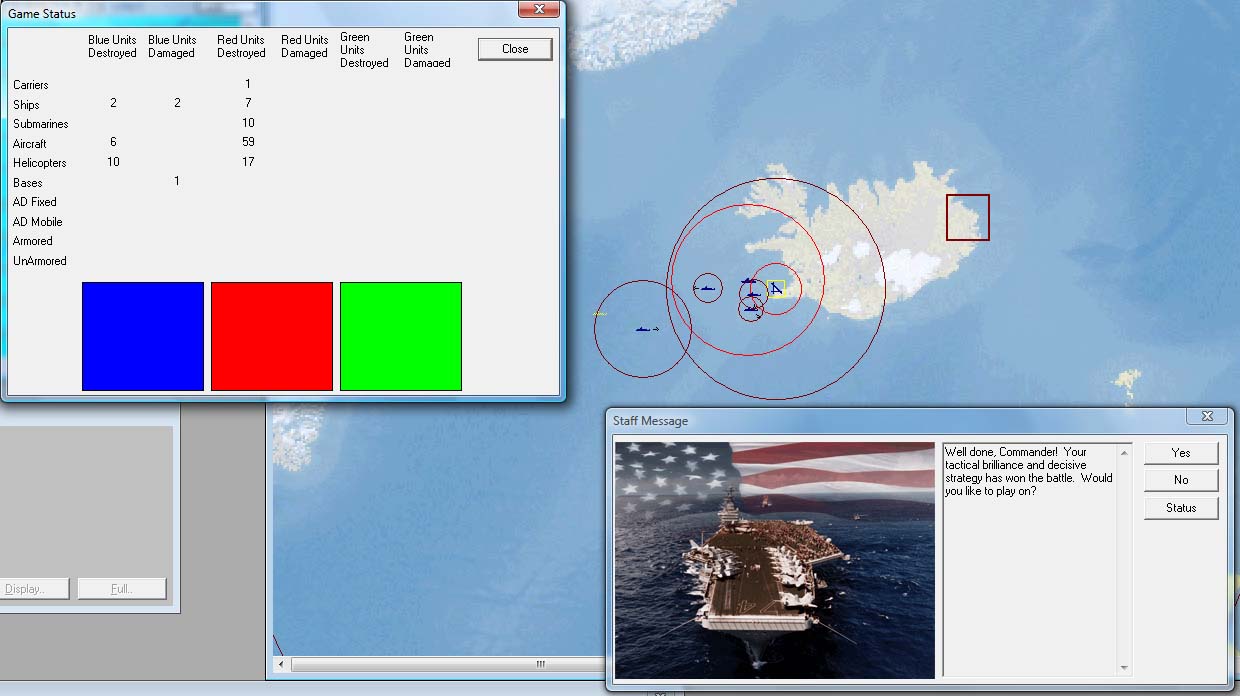Choose No in the Staff Message dialog
Screen dimensions: 1240x696
[x=1181, y=480]
